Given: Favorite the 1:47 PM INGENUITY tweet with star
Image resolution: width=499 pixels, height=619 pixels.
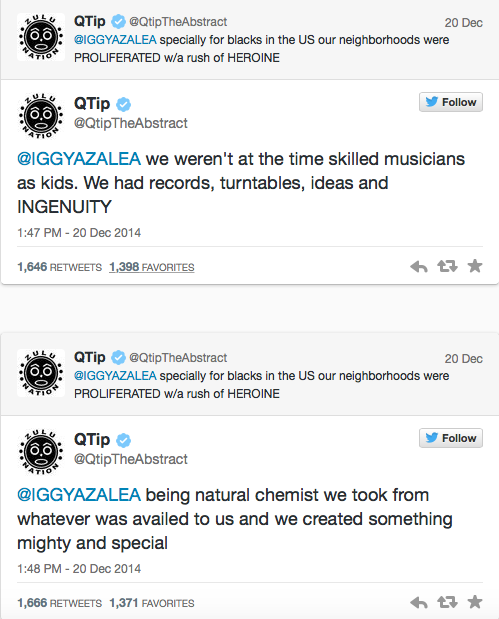Looking at the screenshot, I should [x=475, y=266].
